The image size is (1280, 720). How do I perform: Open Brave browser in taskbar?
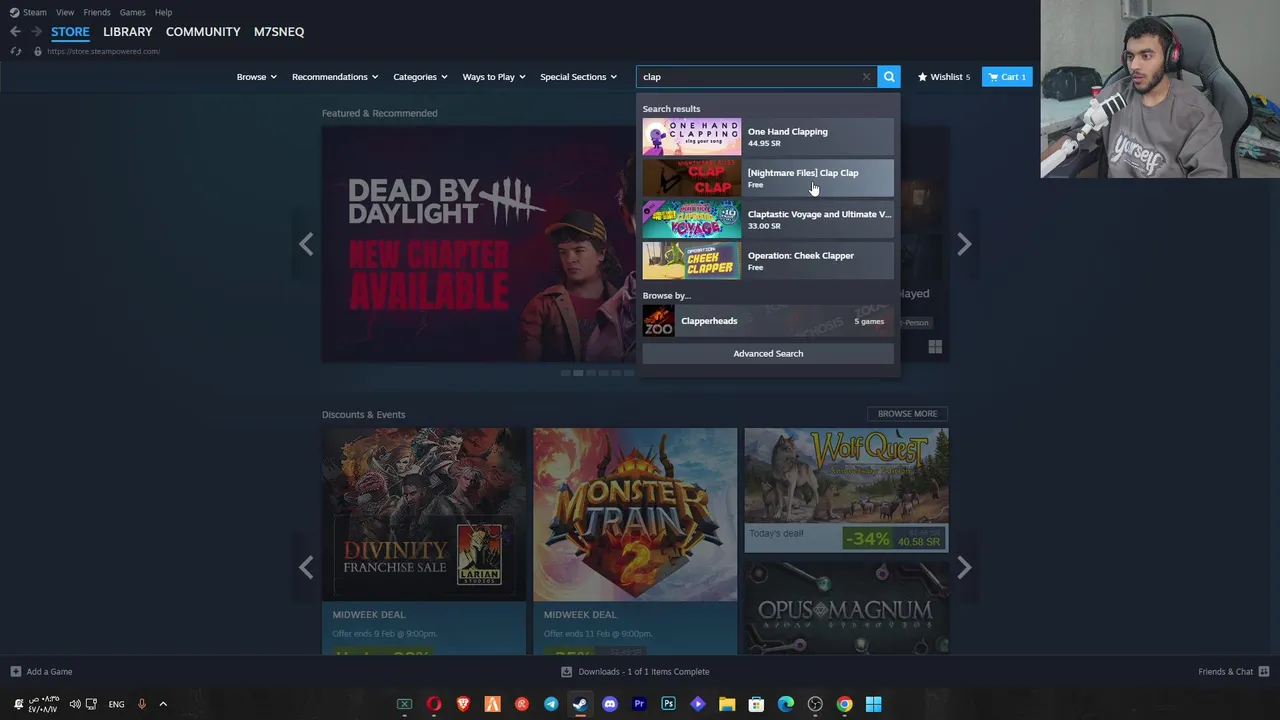[463, 704]
